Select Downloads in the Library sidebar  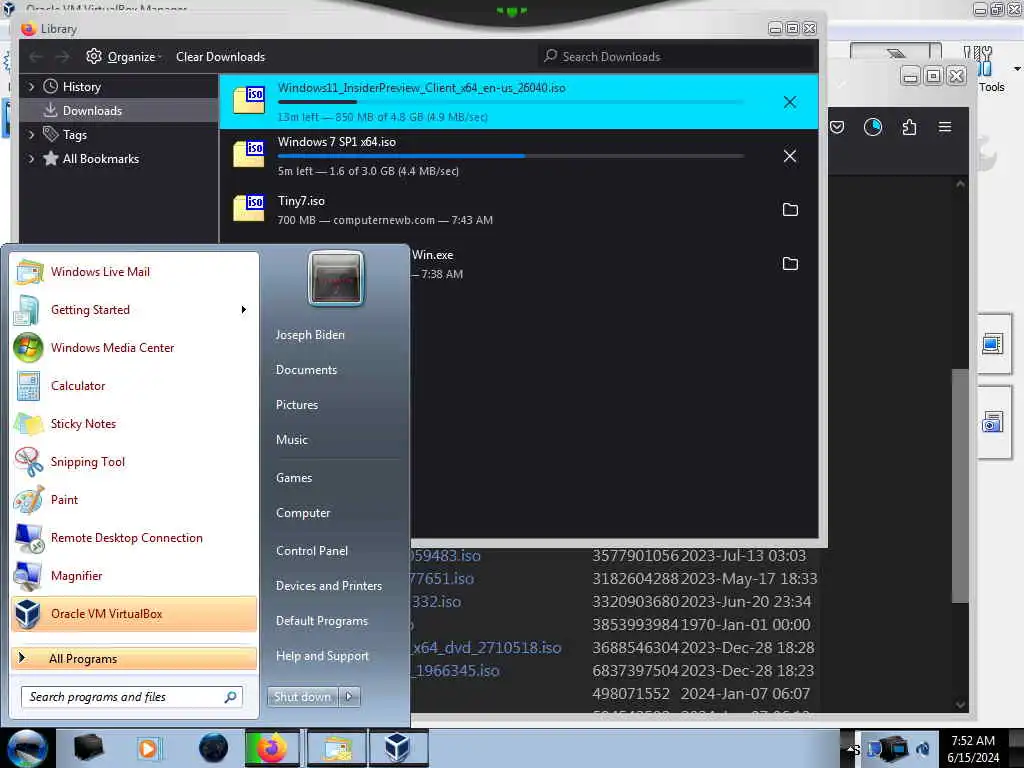[x=119, y=111]
